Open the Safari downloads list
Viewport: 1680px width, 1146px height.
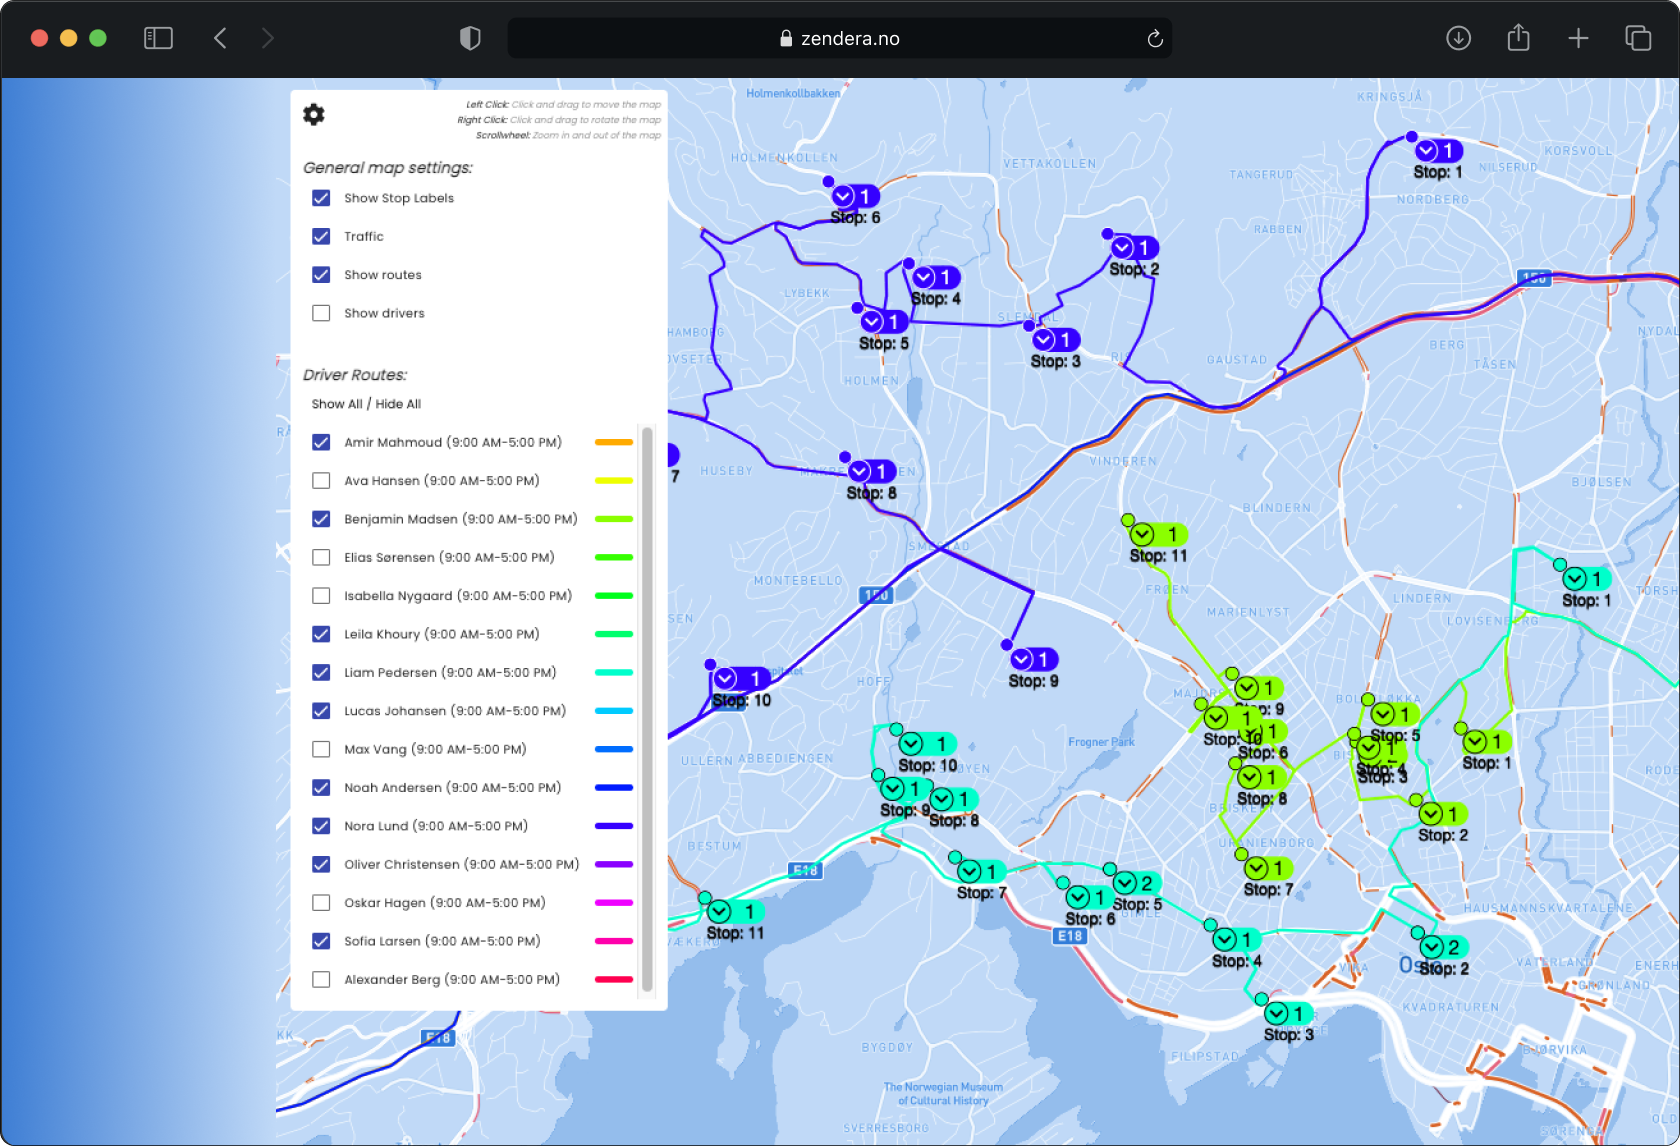click(1458, 38)
